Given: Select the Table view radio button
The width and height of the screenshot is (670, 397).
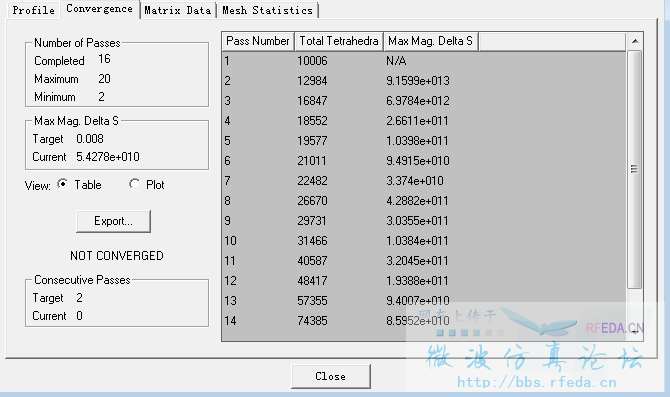Looking at the screenshot, I should [62, 184].
